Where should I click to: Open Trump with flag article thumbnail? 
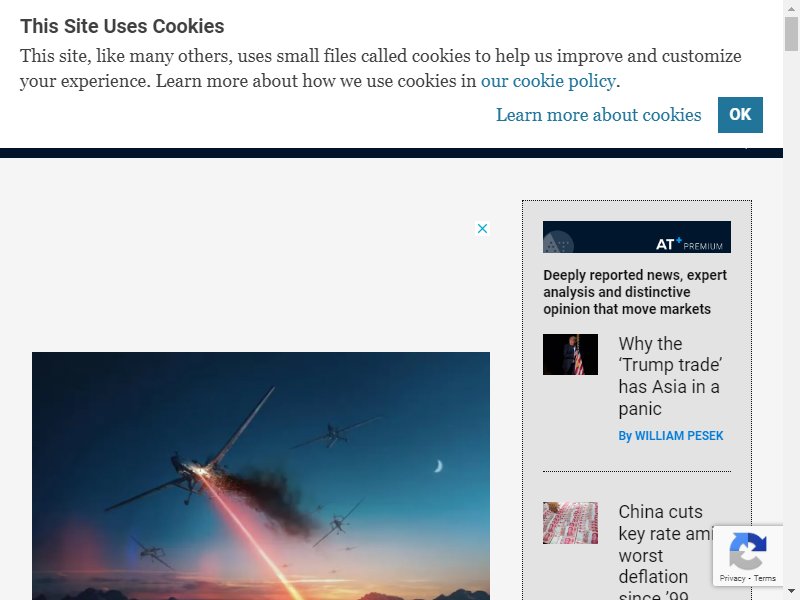pyautogui.click(x=570, y=355)
